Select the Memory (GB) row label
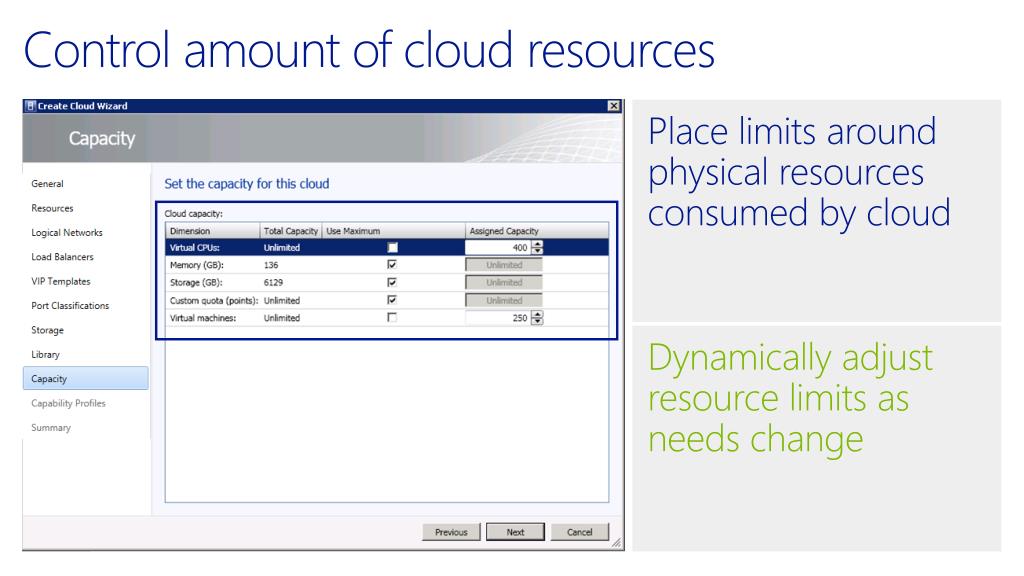 [197, 265]
